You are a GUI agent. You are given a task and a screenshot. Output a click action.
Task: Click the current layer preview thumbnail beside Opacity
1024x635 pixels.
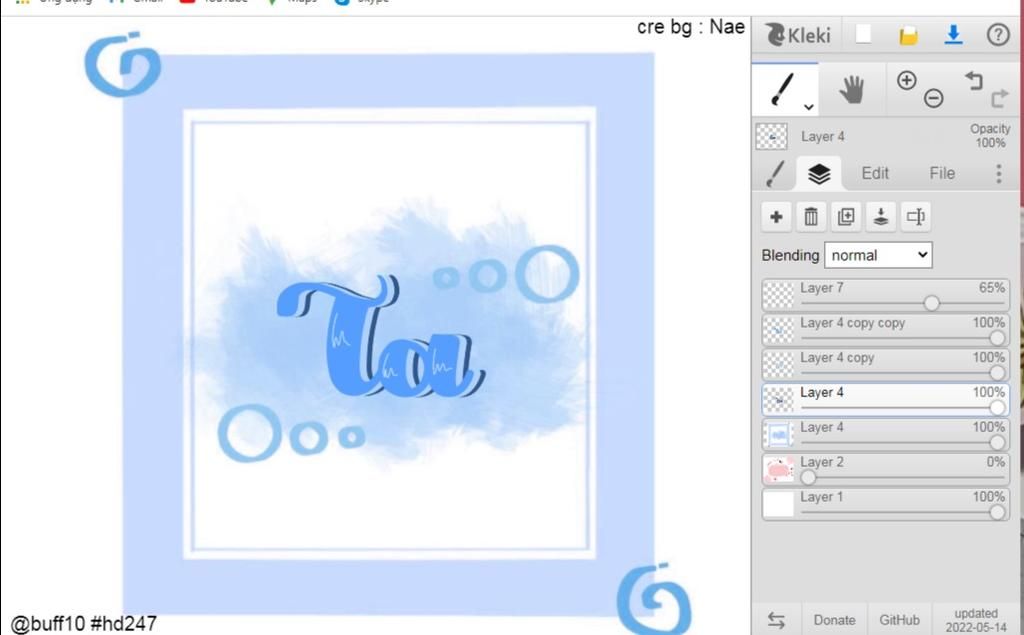(771, 137)
